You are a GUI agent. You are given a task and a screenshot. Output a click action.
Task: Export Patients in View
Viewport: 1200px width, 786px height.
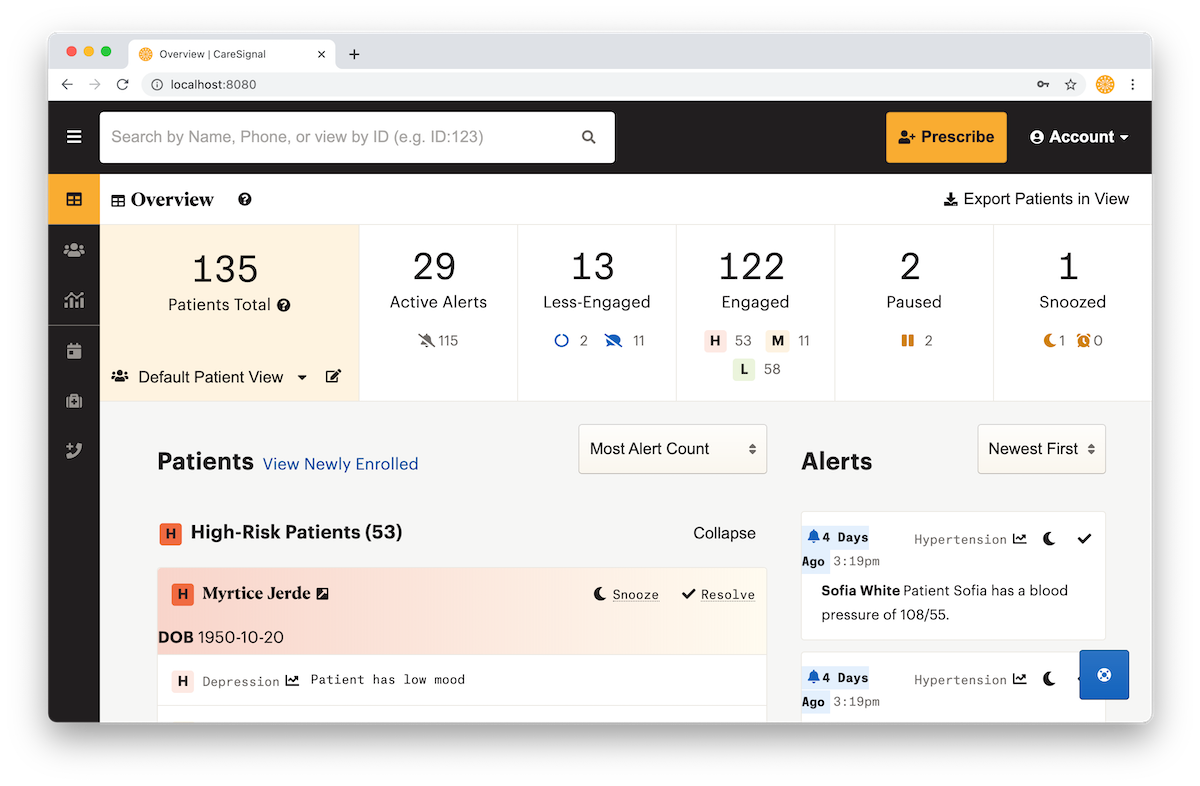pos(1036,199)
